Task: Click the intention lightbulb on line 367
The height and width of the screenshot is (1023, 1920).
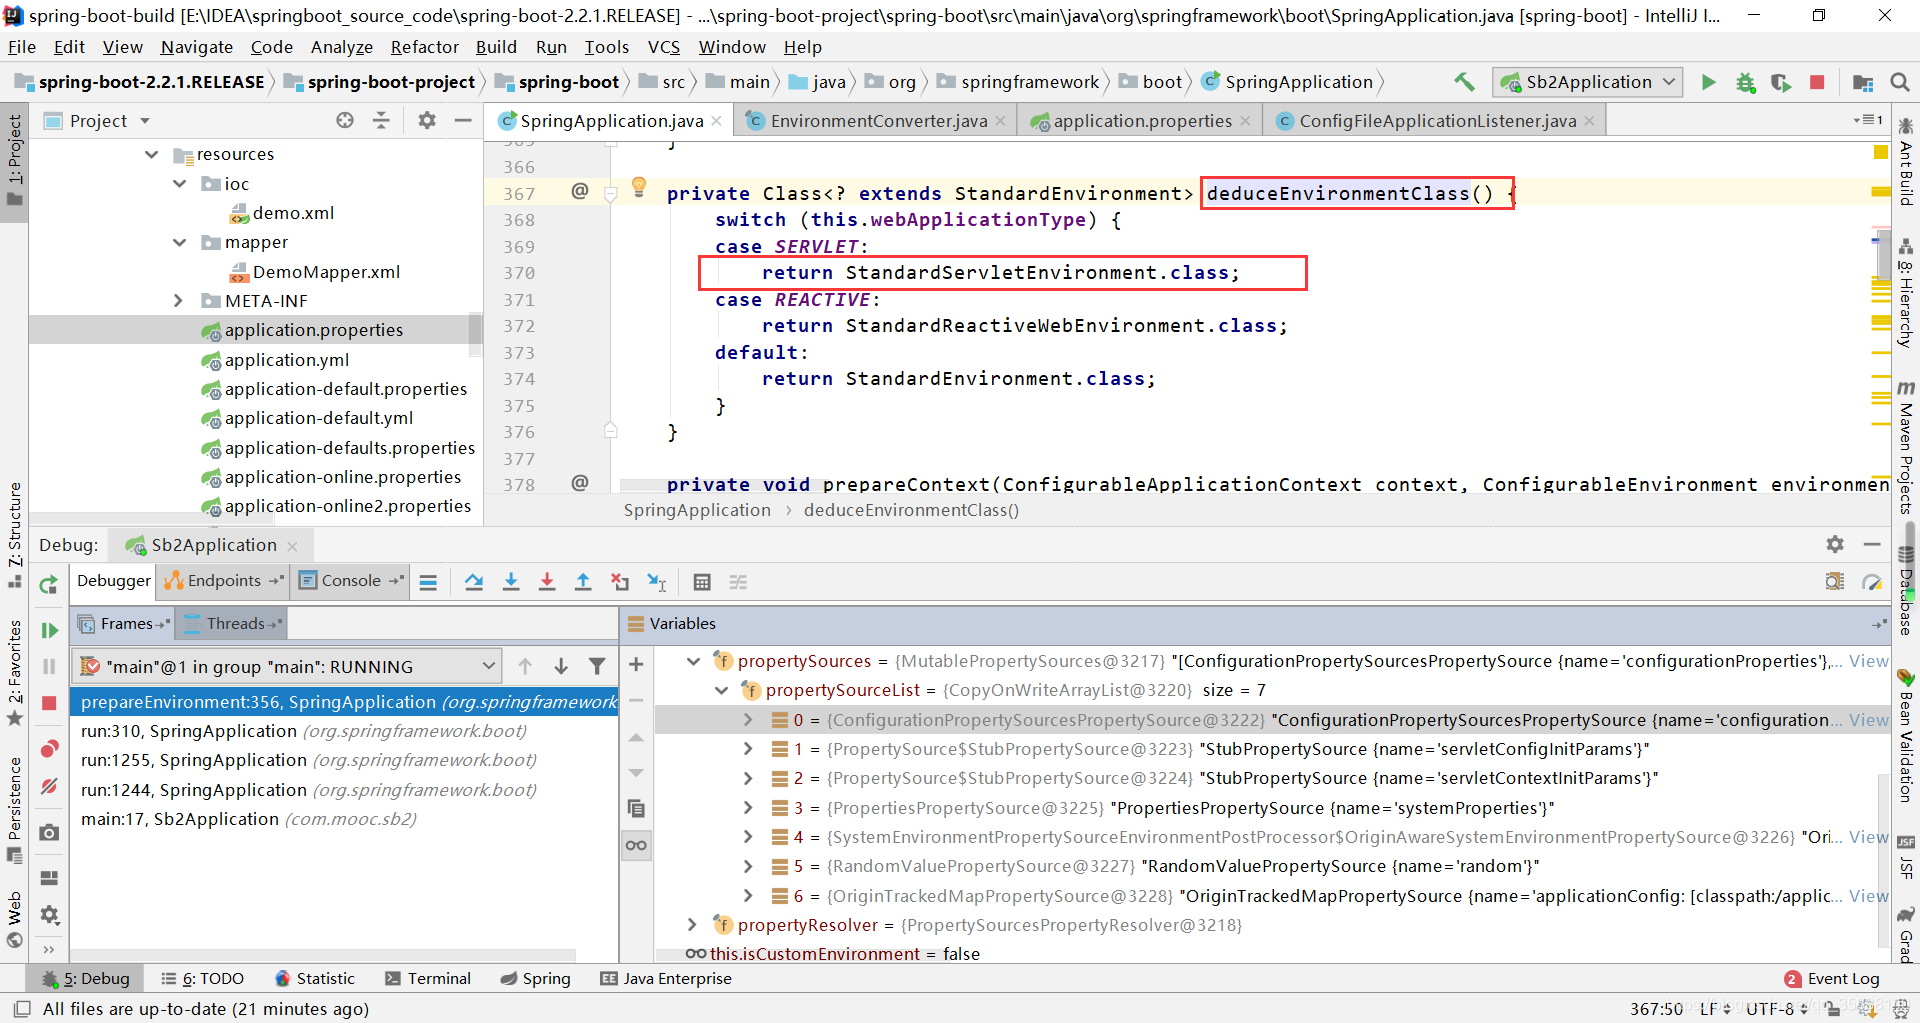Action: [x=639, y=187]
